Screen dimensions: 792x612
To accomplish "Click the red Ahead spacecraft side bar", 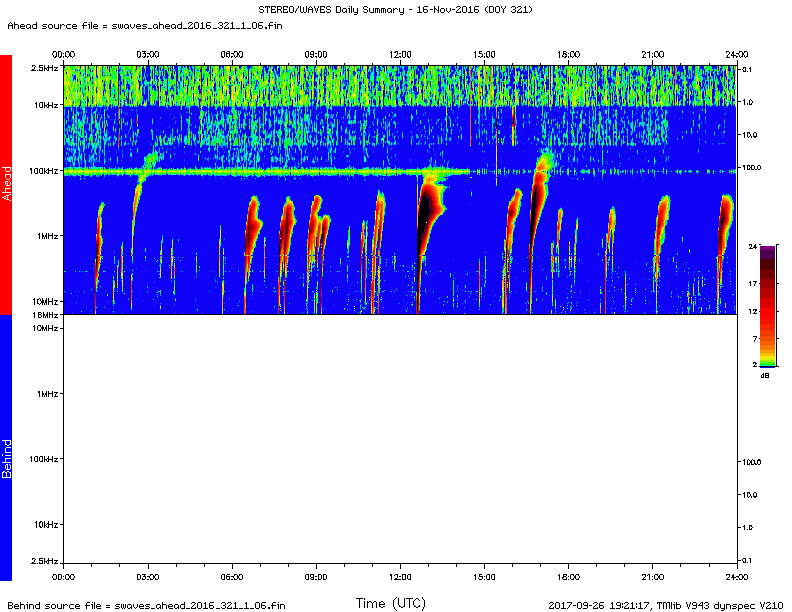I will 6,185.
